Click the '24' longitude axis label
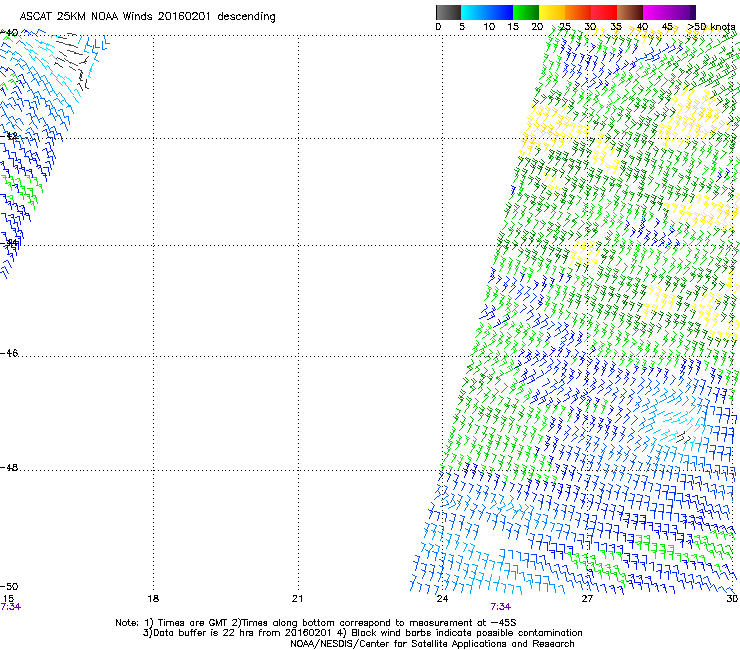This screenshot has width=740, height=650. pos(442,599)
